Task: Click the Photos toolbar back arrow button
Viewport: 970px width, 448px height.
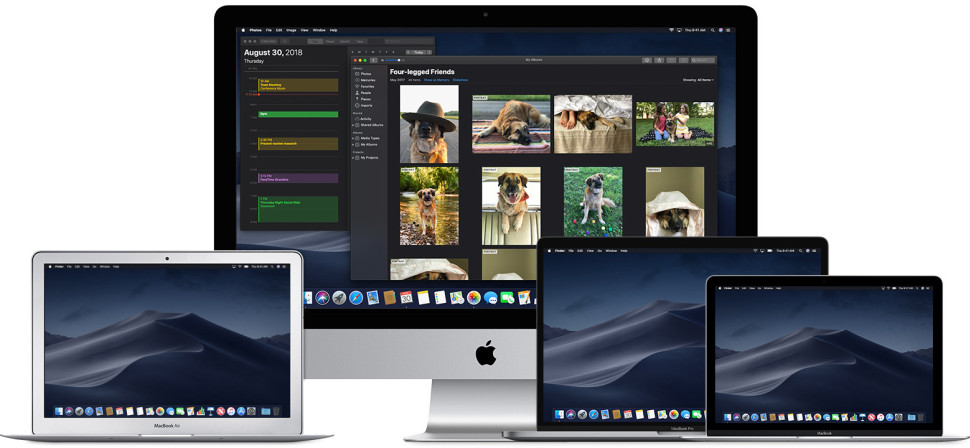Action: pos(374,60)
